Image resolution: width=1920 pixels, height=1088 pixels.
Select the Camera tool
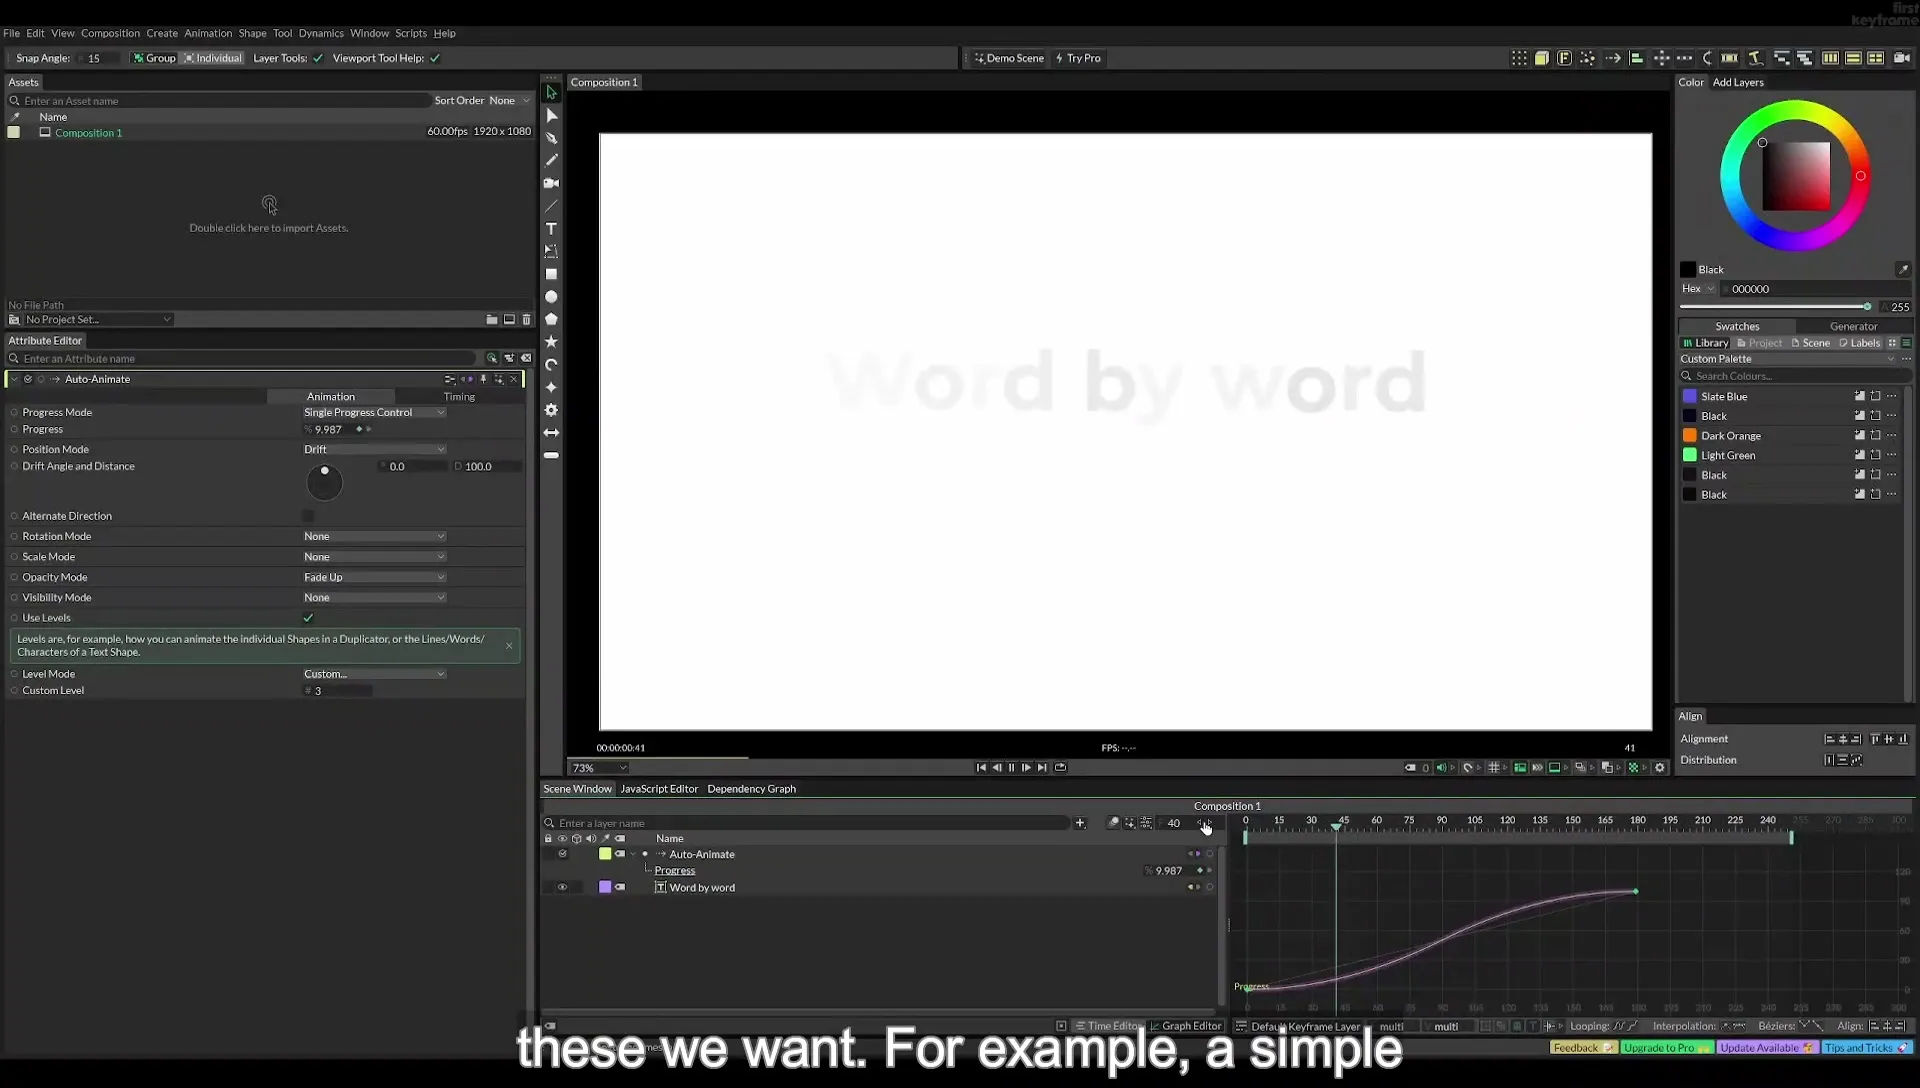pos(551,183)
